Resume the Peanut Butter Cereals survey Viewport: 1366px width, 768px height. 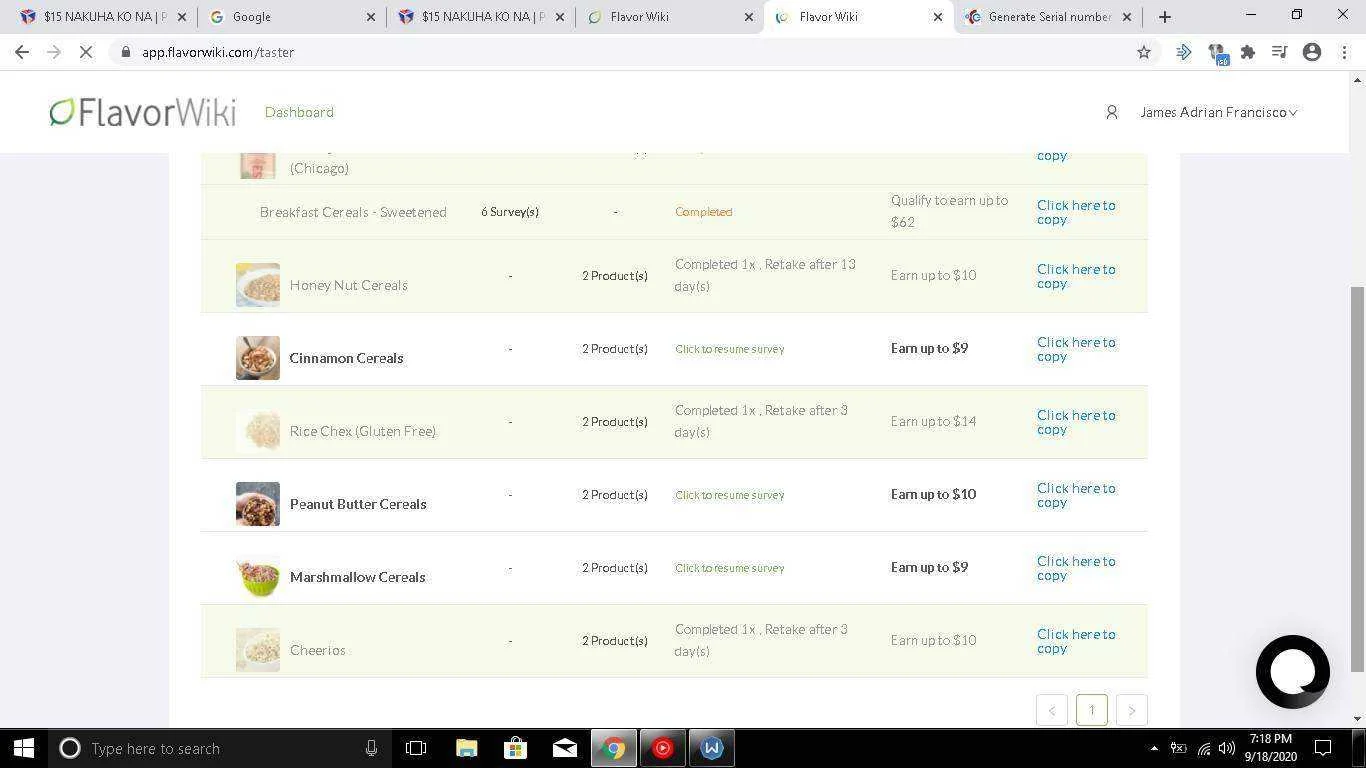[729, 495]
